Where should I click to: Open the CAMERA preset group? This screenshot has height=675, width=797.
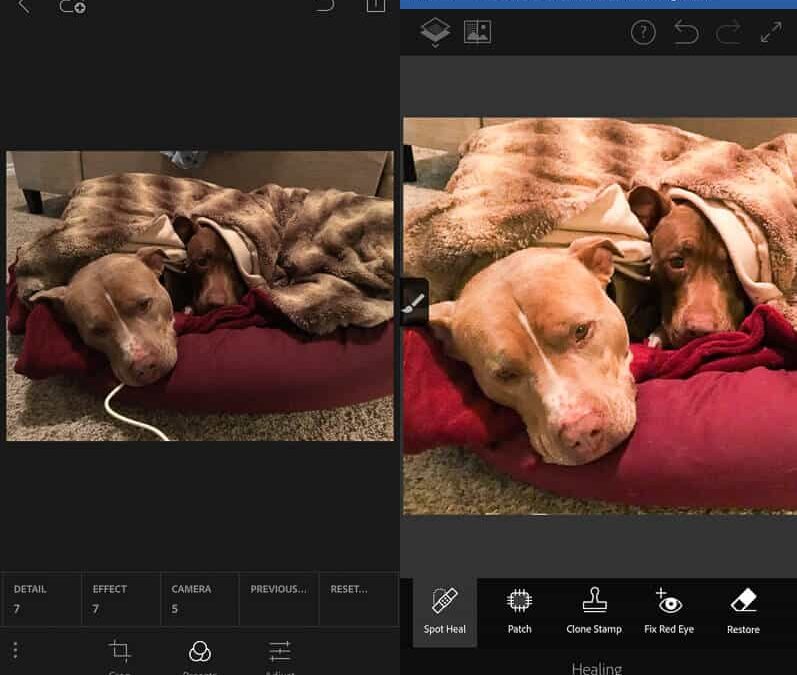200,599
